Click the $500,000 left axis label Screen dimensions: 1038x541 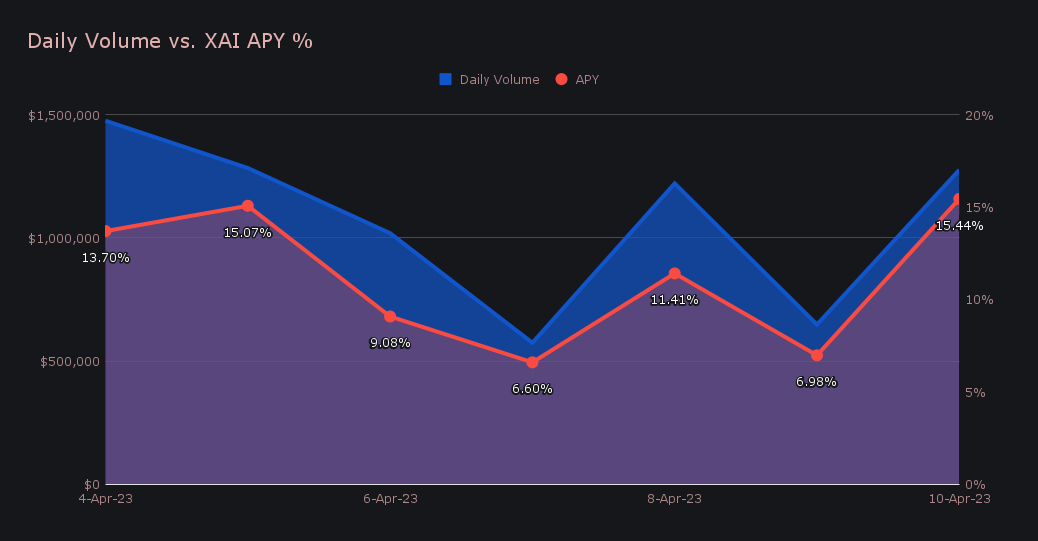(x=70, y=362)
